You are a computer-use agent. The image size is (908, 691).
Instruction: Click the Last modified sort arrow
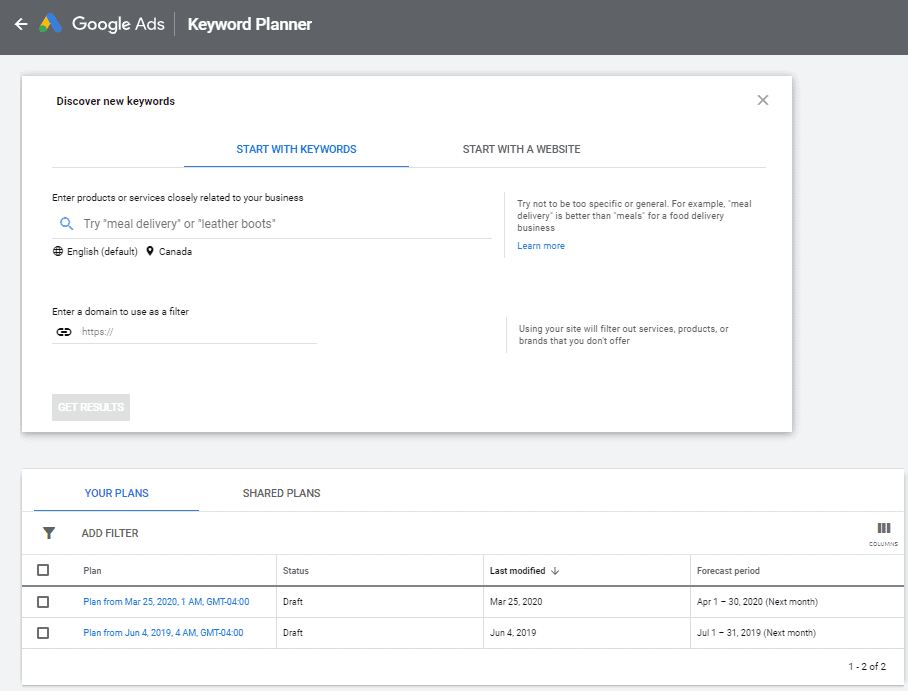[x=555, y=571]
